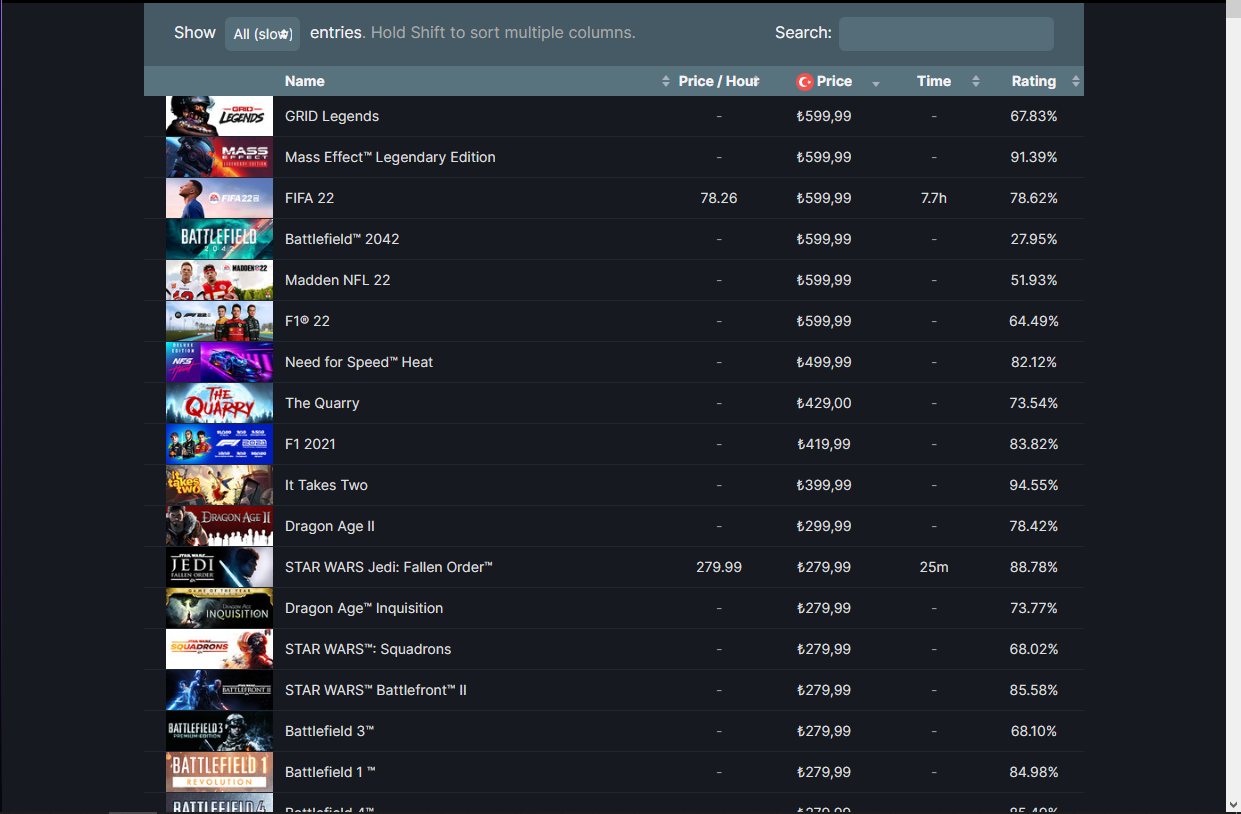
Task: Select FIFA 22 playtime 7.7h
Action: pyautogui.click(x=934, y=198)
